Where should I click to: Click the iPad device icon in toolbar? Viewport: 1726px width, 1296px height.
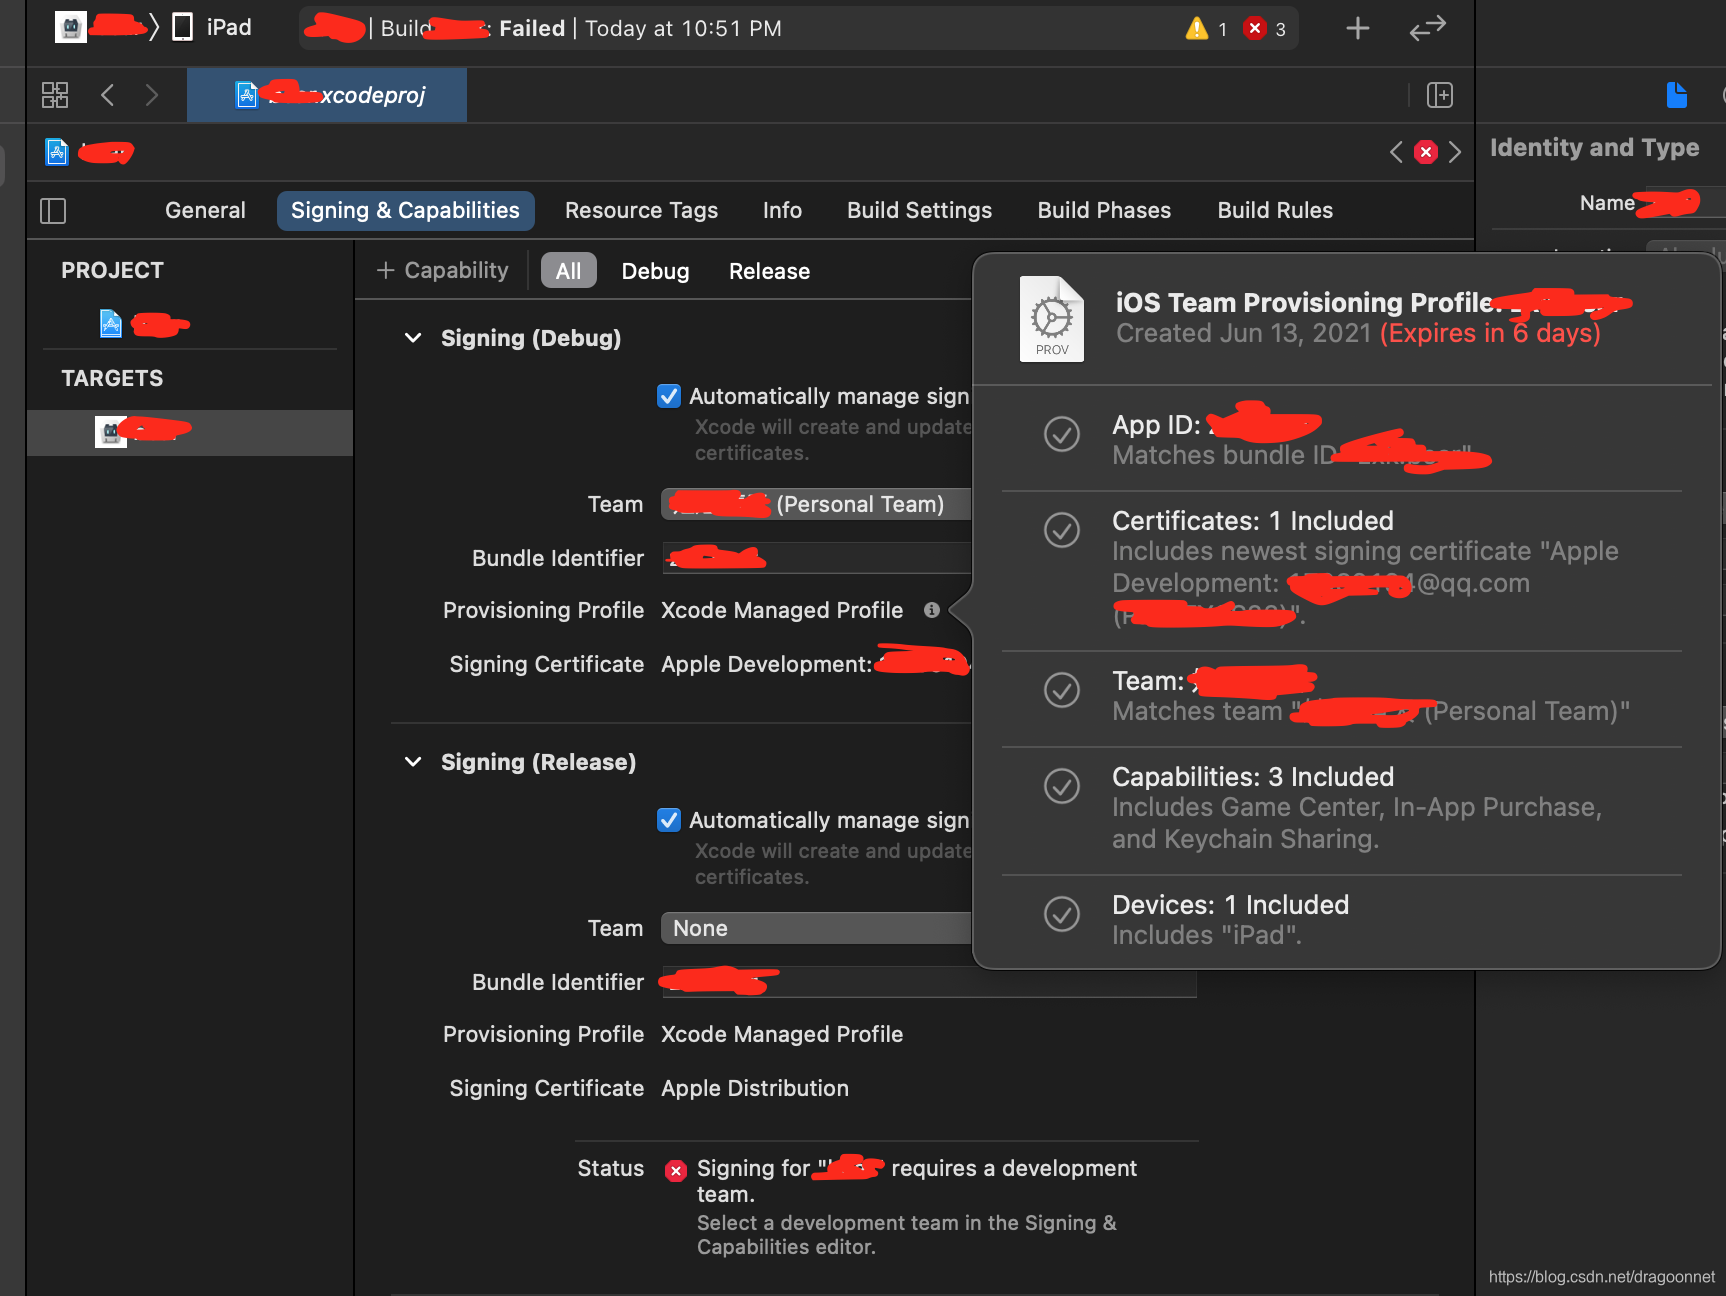(182, 27)
